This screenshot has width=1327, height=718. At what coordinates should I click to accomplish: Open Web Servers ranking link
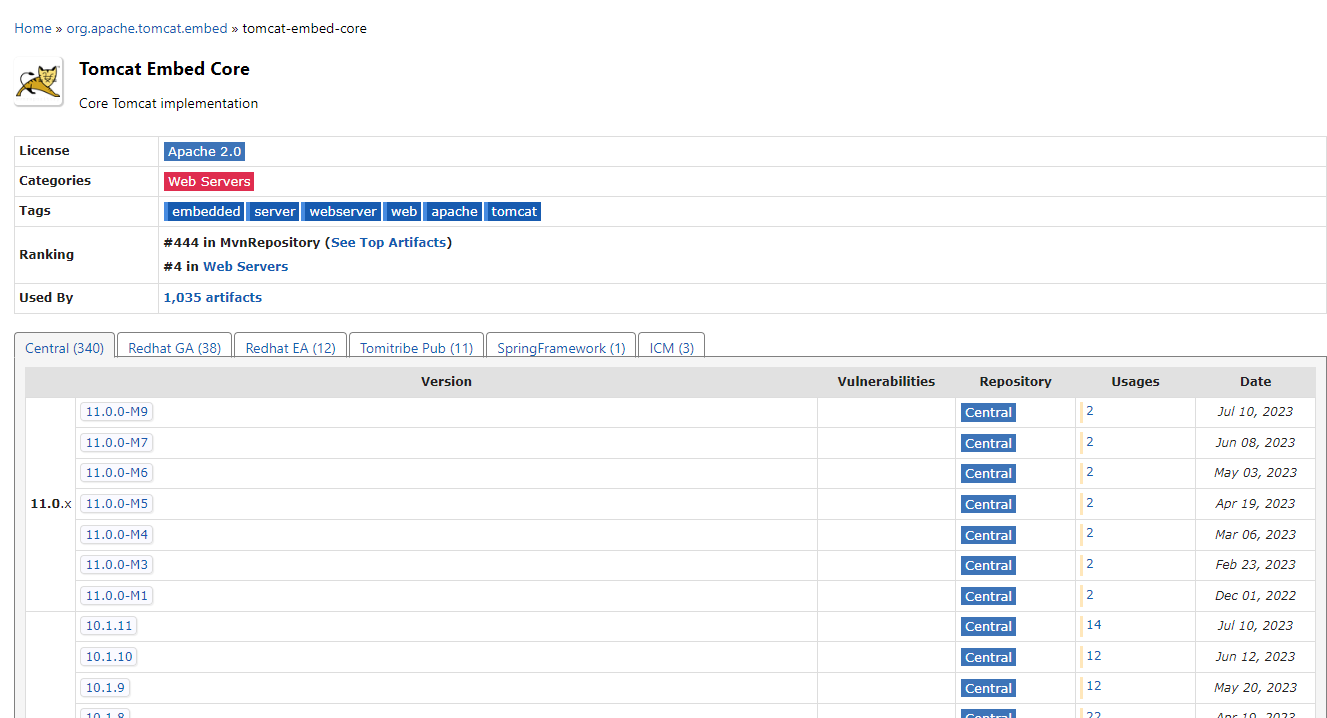[x=245, y=266]
